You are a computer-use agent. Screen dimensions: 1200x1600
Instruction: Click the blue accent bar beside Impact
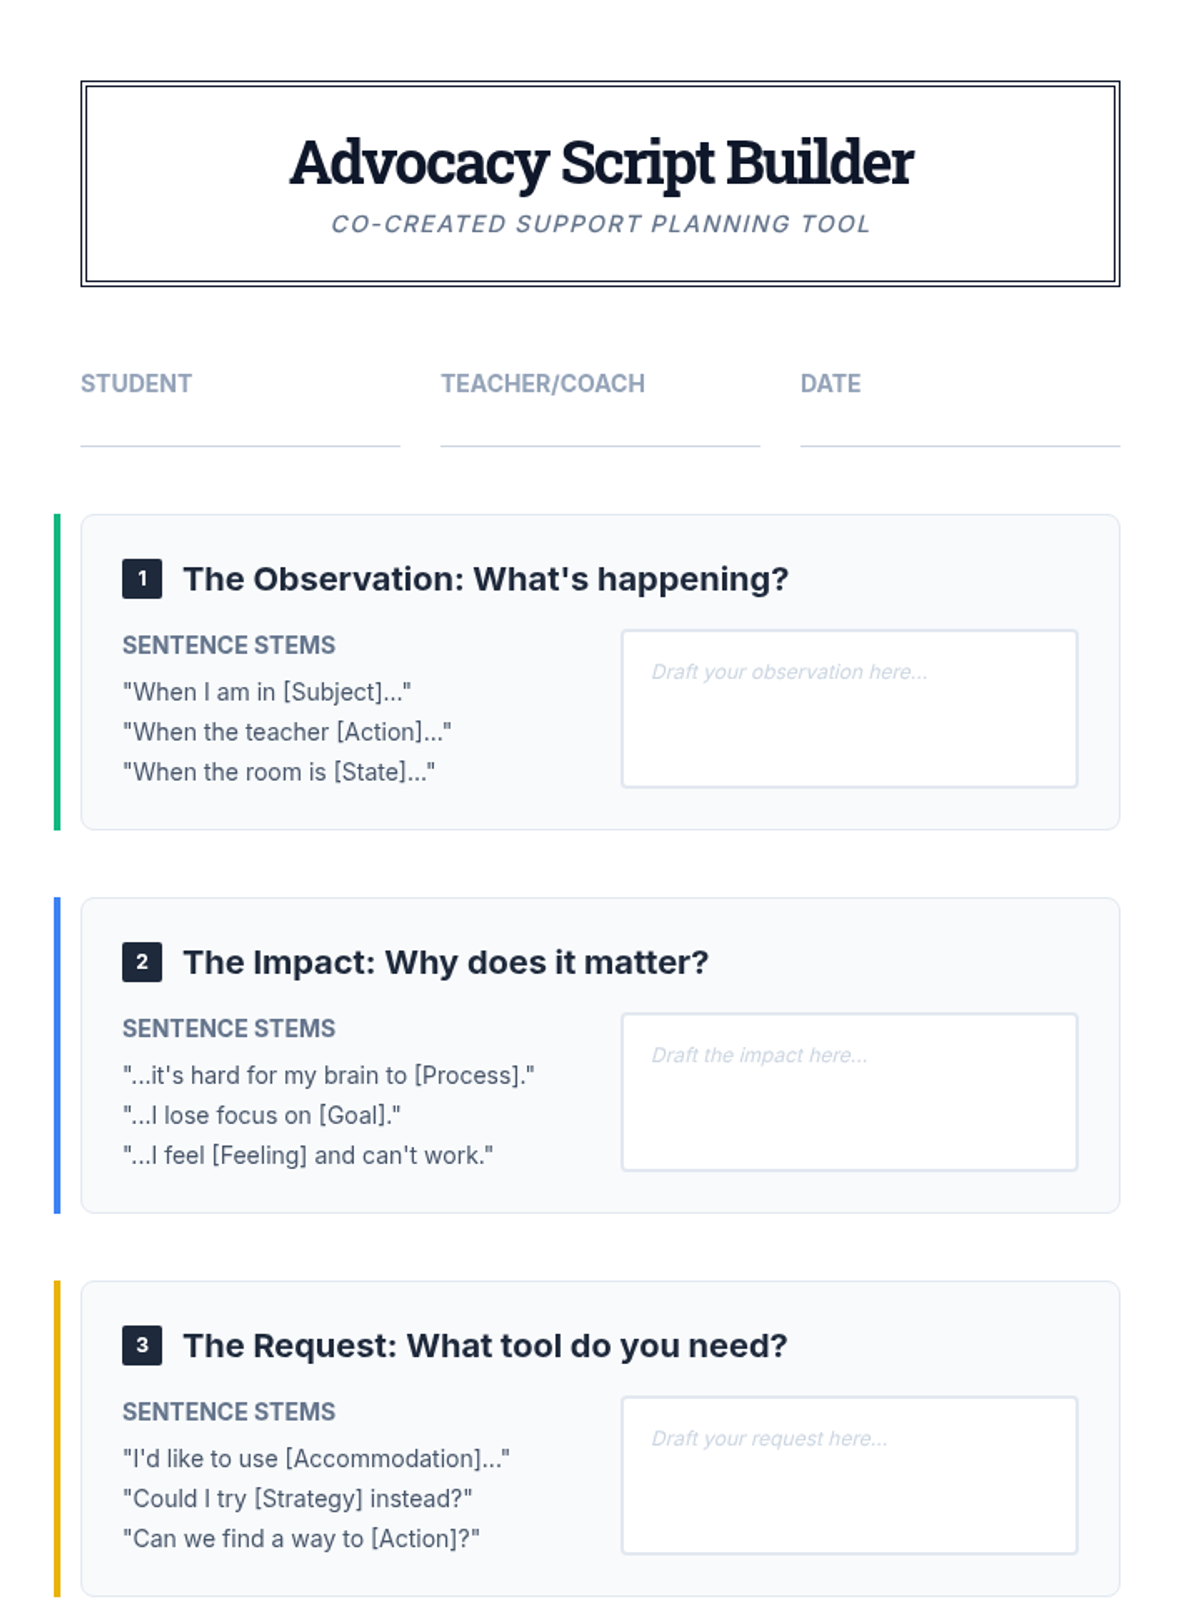[x=57, y=1055]
